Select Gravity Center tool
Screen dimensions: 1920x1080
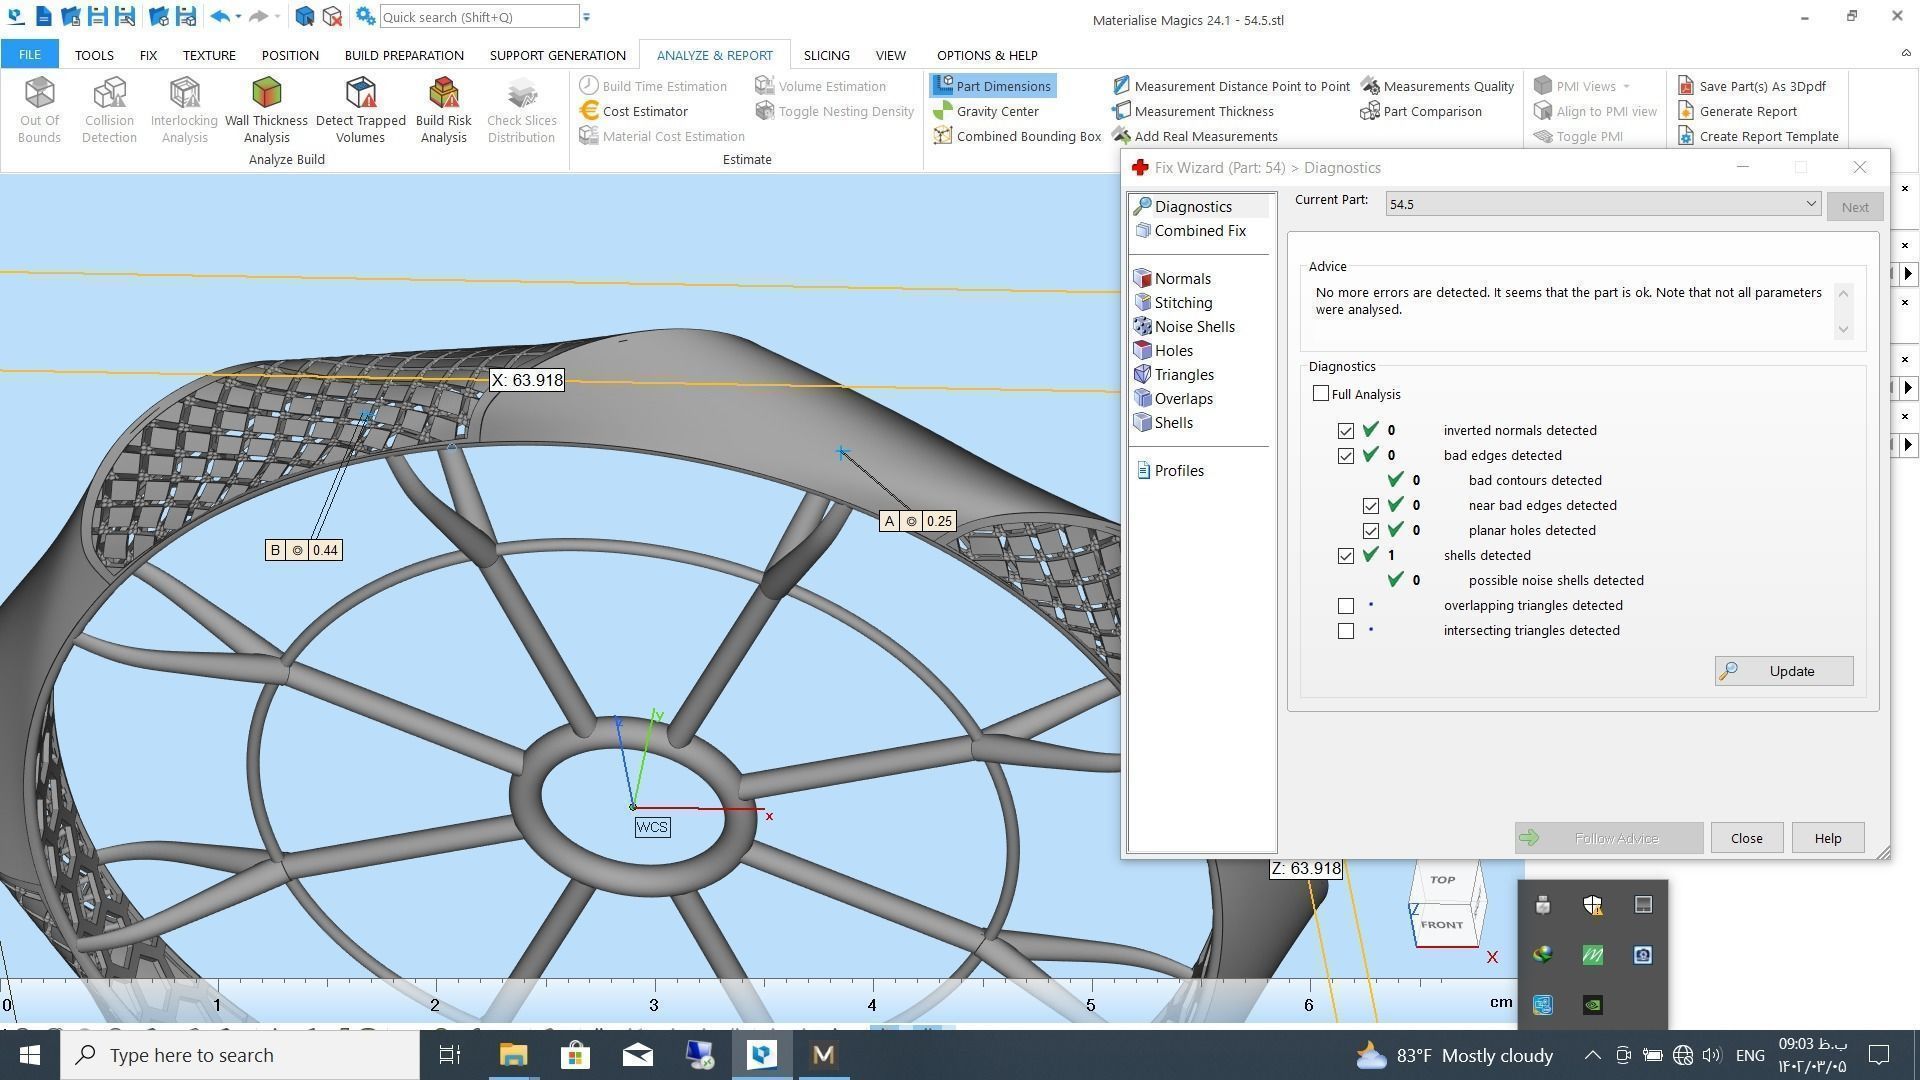pos(996,111)
